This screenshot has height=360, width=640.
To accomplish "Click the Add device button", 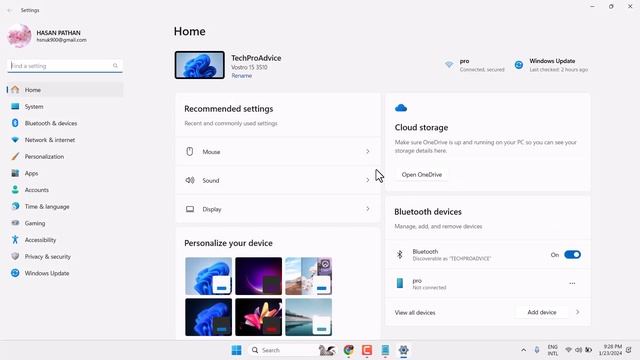I will [x=542, y=312].
